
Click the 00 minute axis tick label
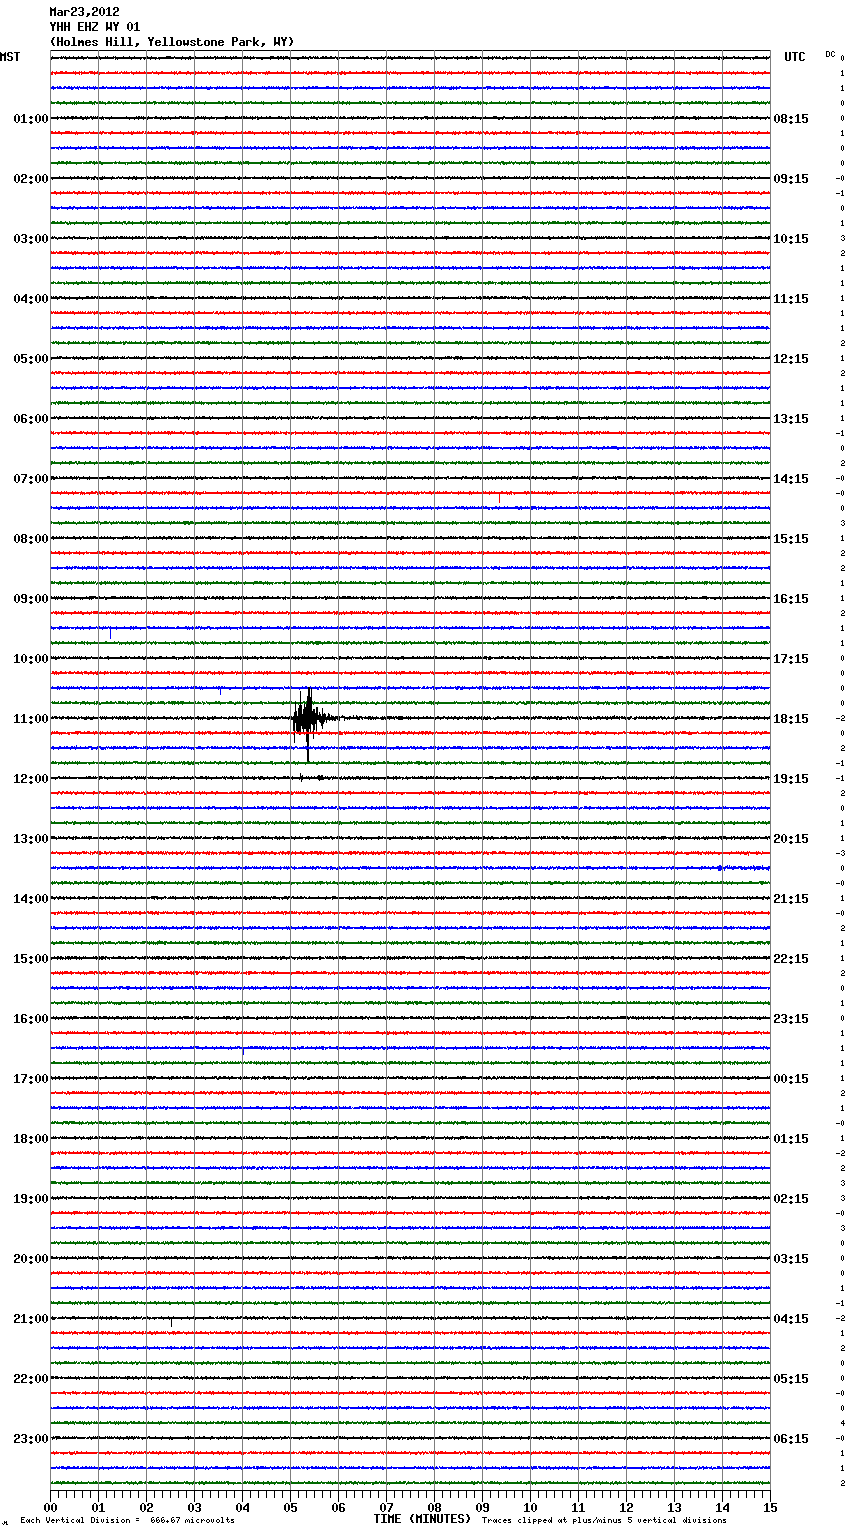pyautogui.click(x=51, y=1507)
